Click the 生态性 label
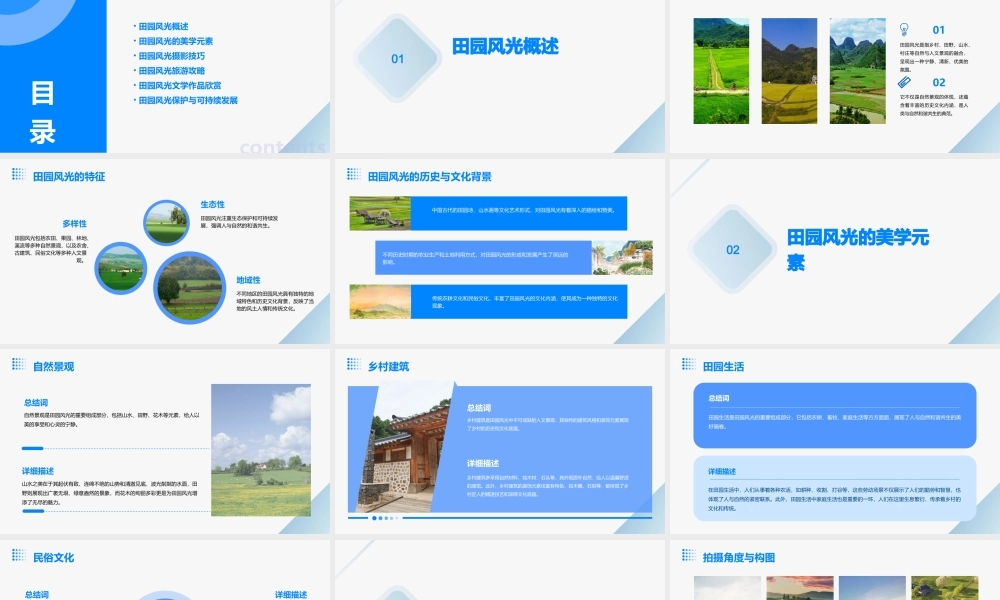 pyautogui.click(x=212, y=205)
